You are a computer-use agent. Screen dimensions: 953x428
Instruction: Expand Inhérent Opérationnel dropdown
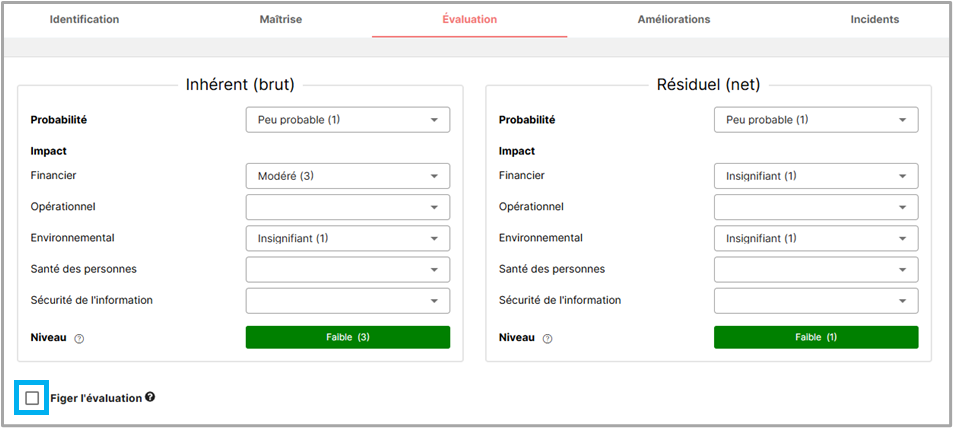click(x=347, y=207)
